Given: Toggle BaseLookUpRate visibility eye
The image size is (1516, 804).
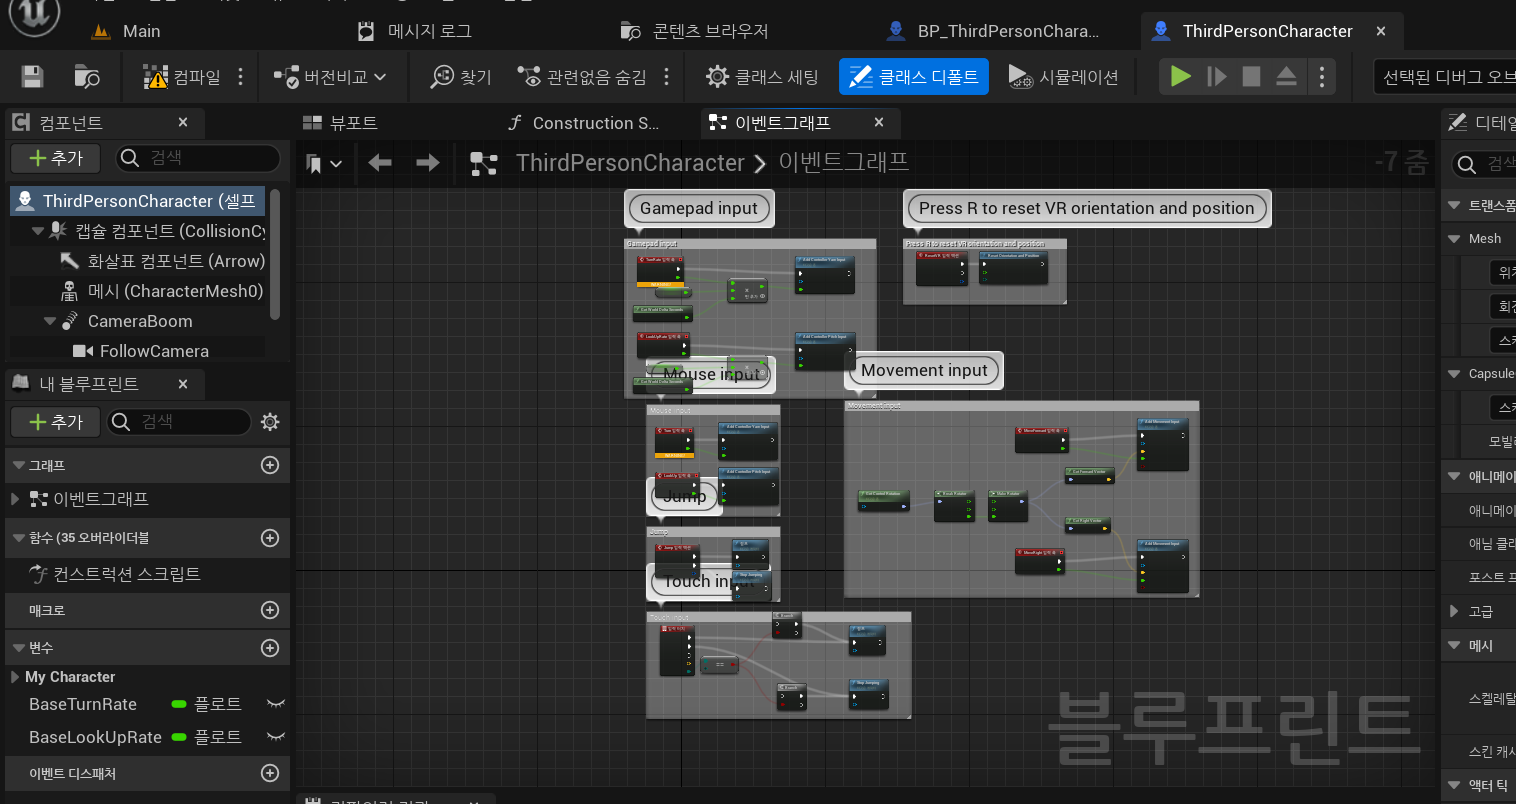Looking at the screenshot, I should tap(276, 737).
